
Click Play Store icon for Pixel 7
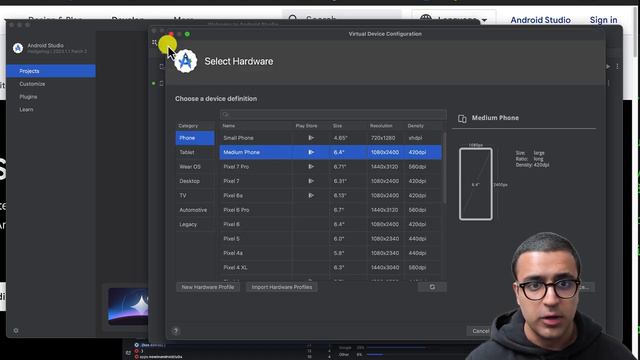pos(311,181)
